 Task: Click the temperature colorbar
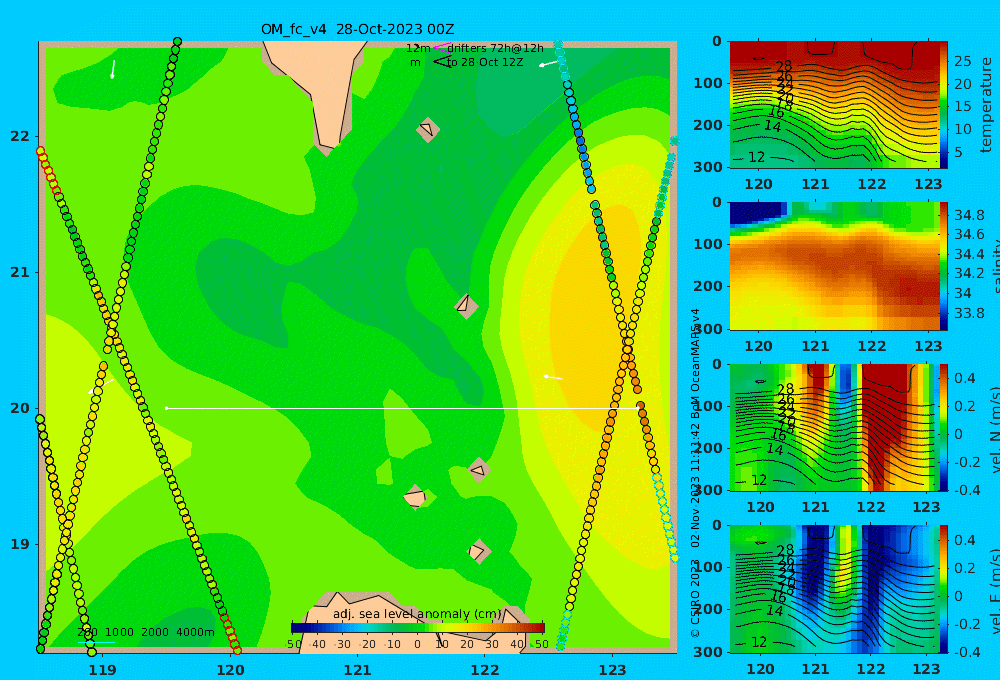[943, 104]
